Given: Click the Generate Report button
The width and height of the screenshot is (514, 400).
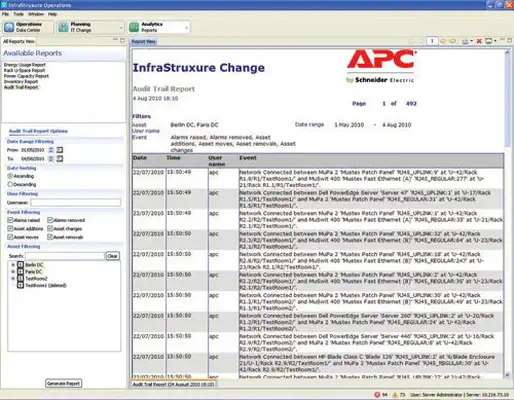Looking at the screenshot, I should click(x=63, y=383).
